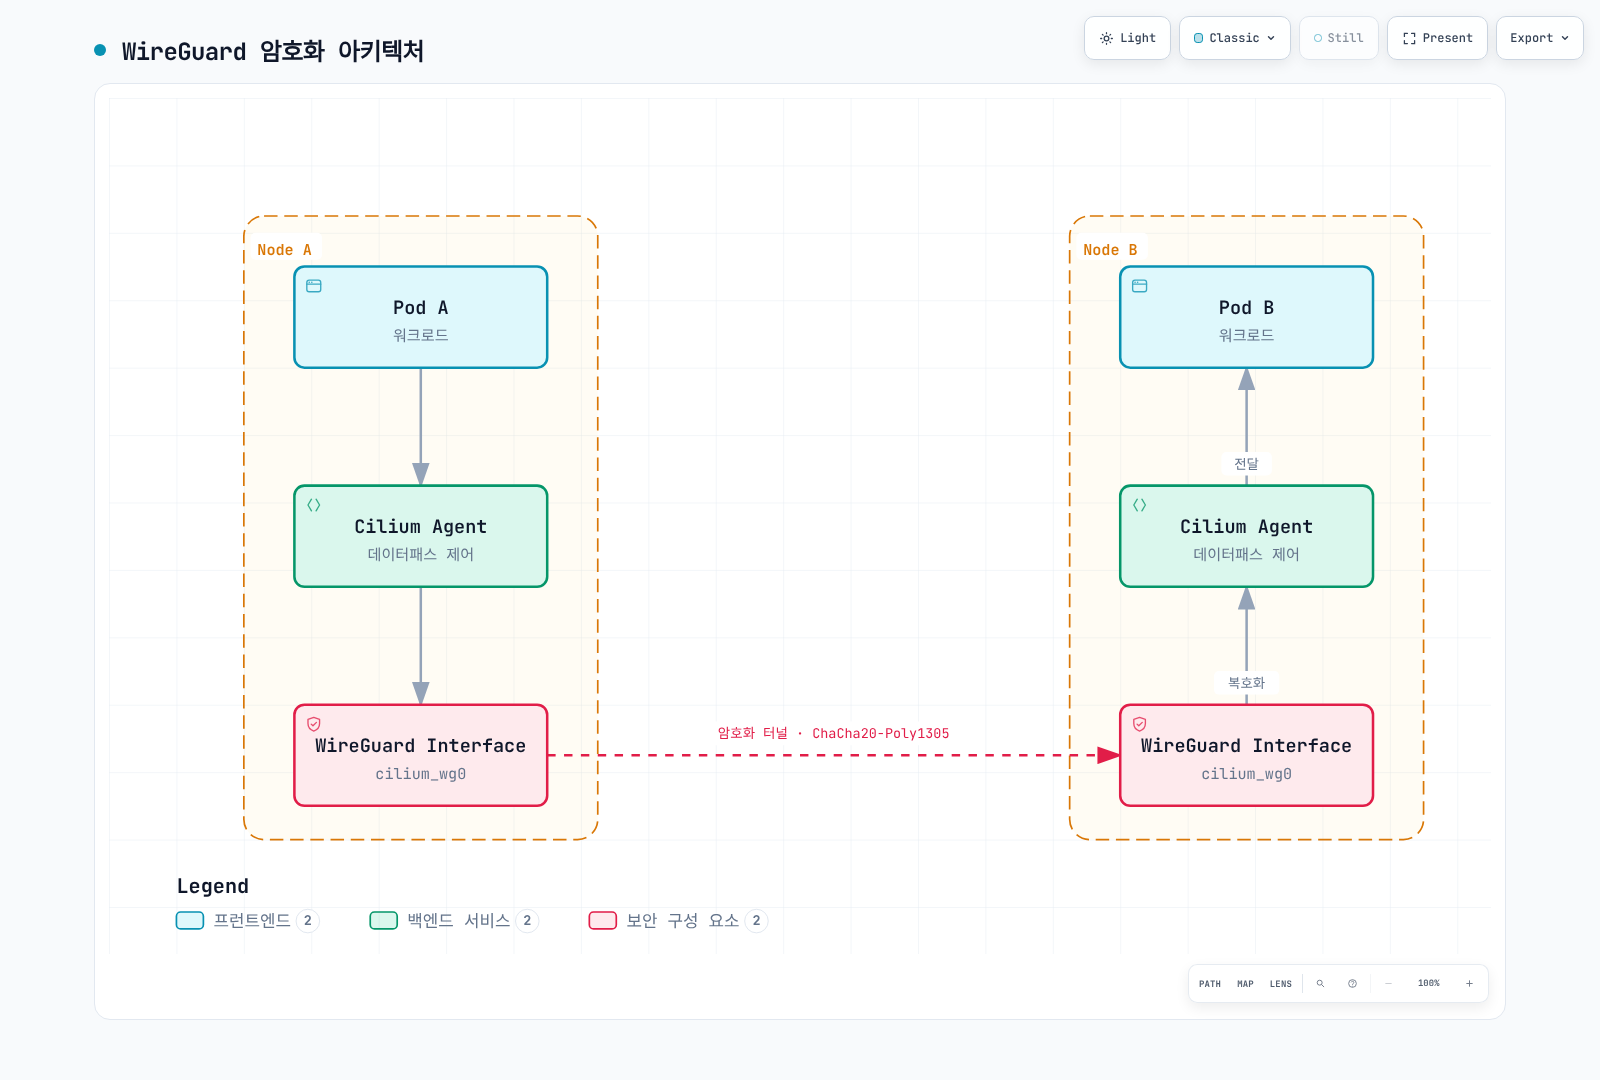Toggle the 프런트엔드 legend filter label
The height and width of the screenshot is (1080, 1600).
pyautogui.click(x=252, y=921)
